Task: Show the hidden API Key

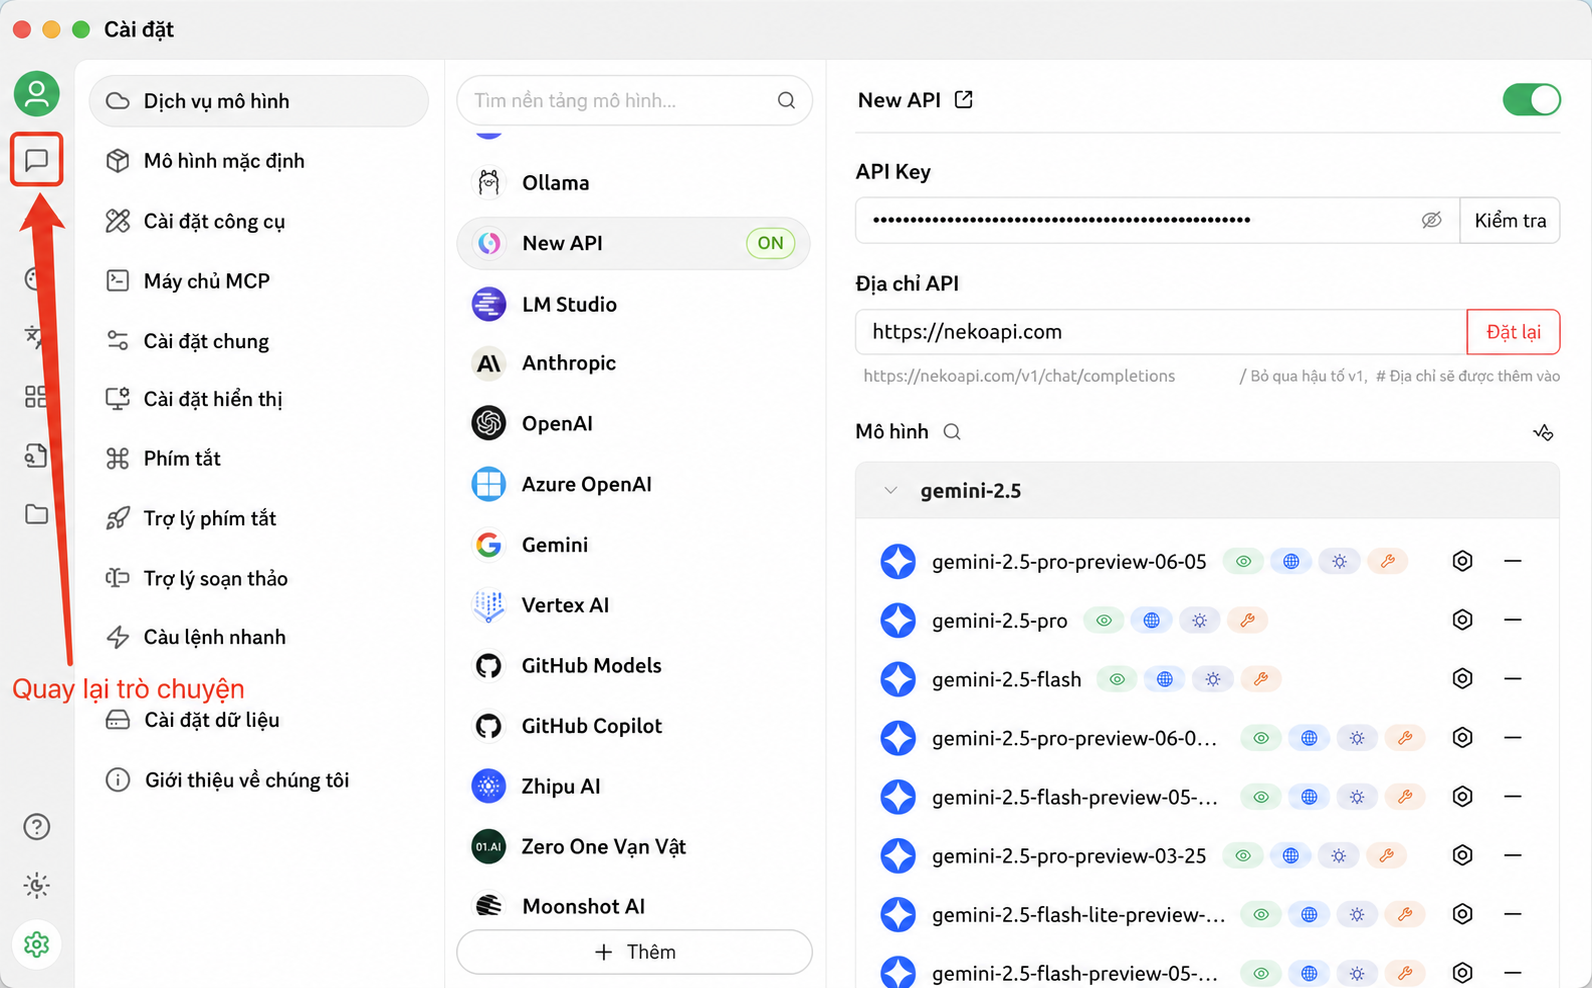Action: click(1431, 220)
